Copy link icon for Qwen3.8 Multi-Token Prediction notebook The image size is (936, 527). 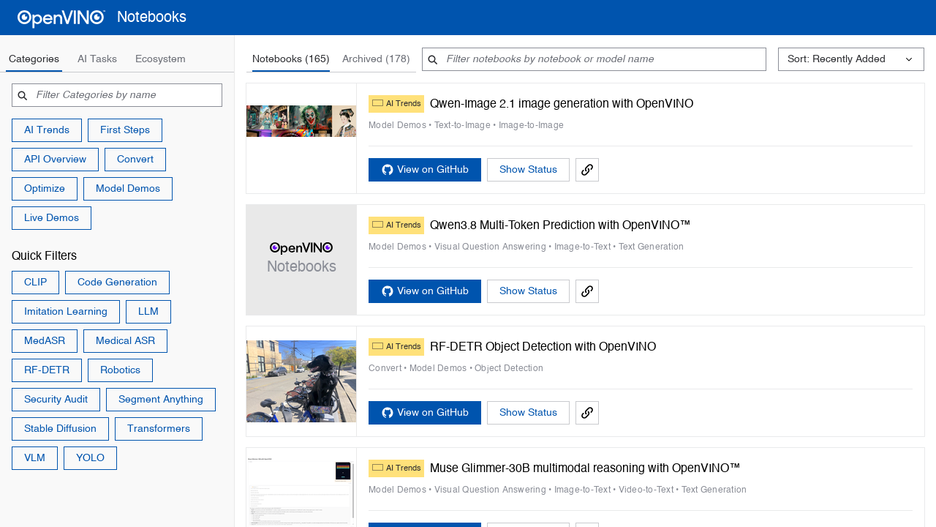[587, 291]
